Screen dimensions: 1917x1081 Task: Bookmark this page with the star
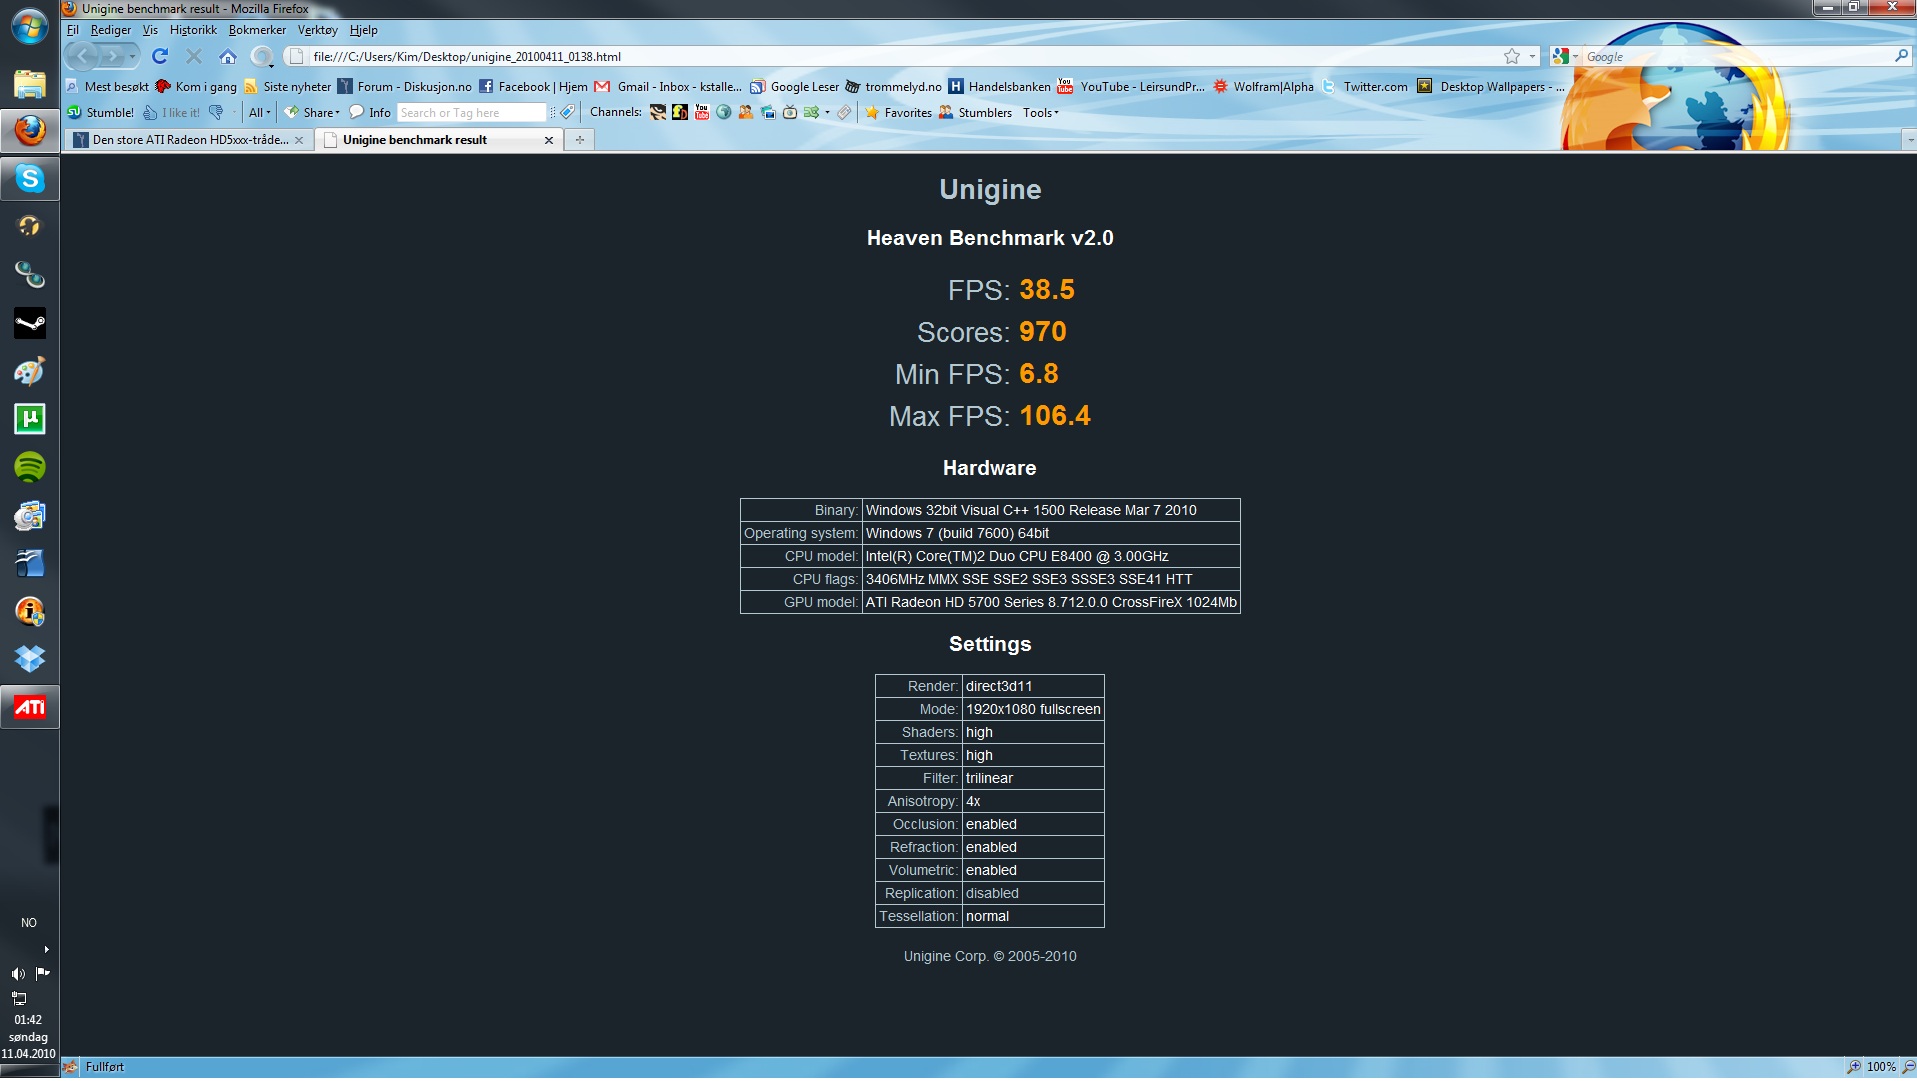(x=1511, y=57)
